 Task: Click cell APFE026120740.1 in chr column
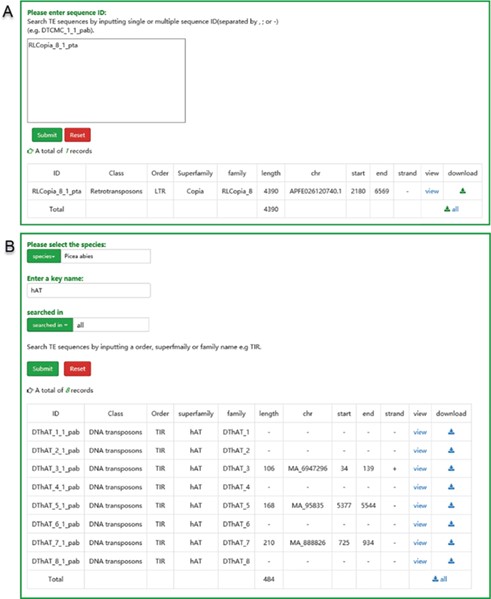[316, 191]
